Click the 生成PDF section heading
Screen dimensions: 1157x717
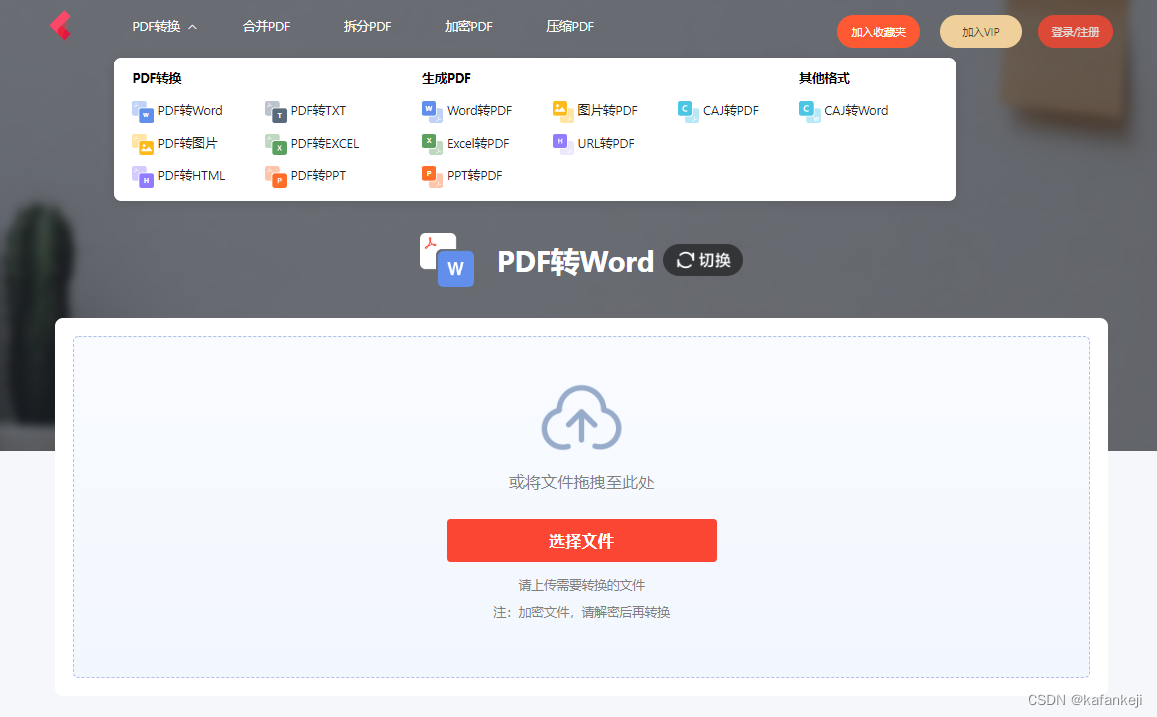pos(446,78)
